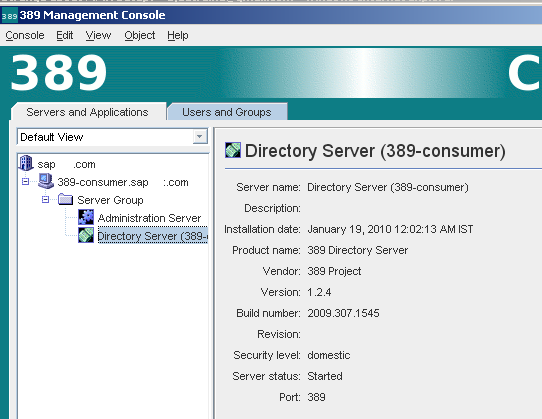Click the Default View combo box field
542x419 pixels.
(x=112, y=137)
